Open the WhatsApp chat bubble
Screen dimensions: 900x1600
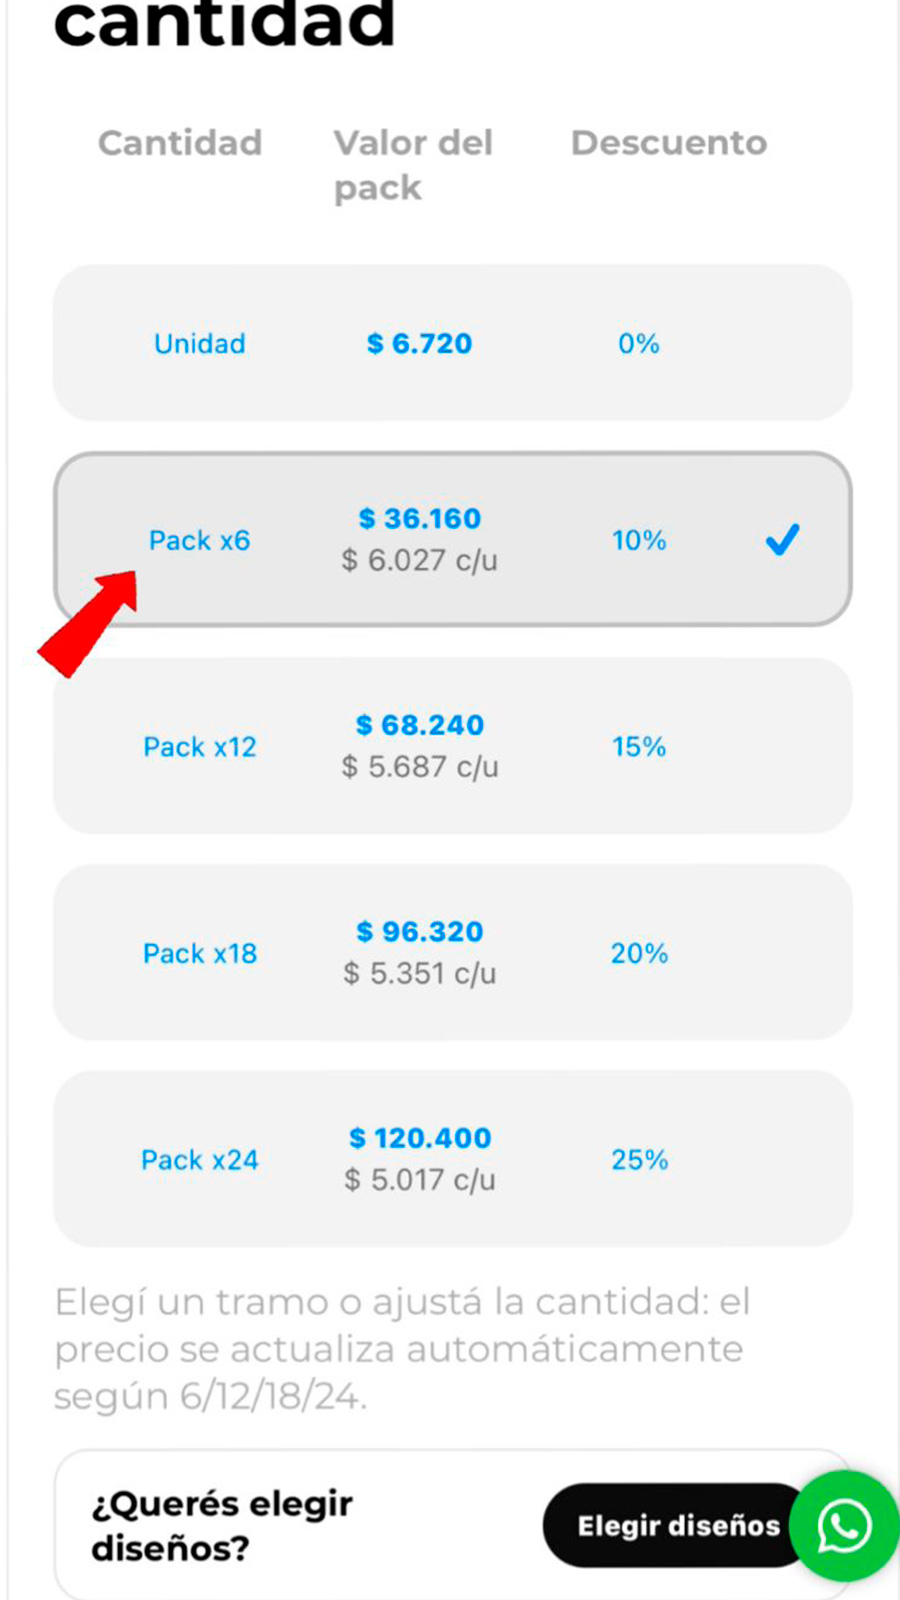[x=844, y=1526]
